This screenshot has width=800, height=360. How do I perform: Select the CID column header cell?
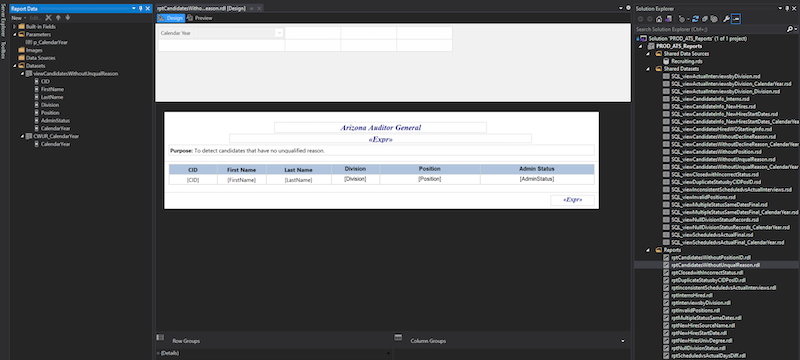(x=193, y=170)
